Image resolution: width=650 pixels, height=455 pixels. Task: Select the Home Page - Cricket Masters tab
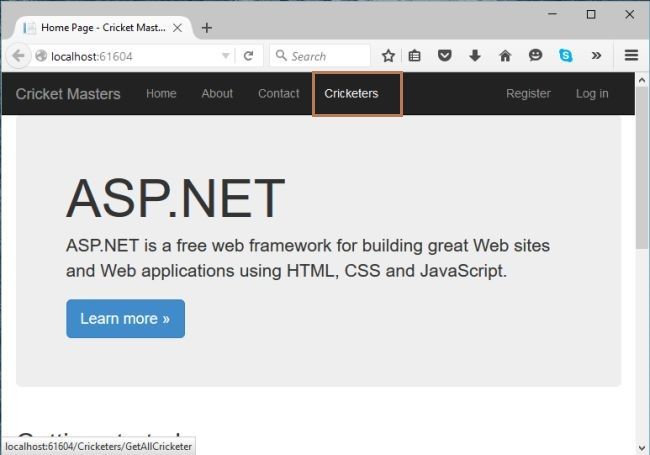click(104, 28)
